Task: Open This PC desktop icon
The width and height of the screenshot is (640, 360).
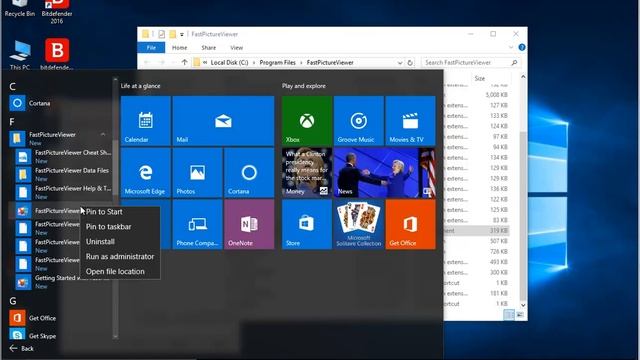Action: 20,55
